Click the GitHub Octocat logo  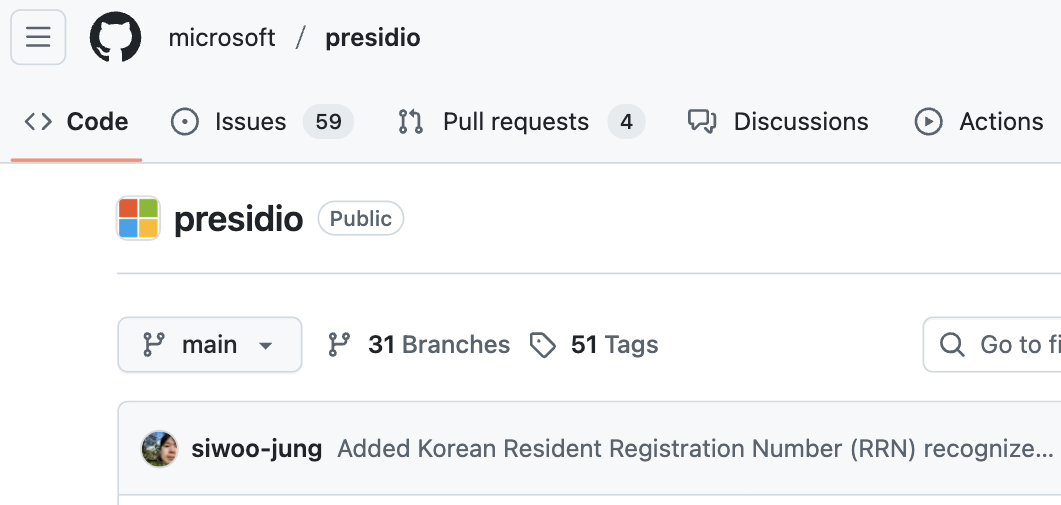pos(116,37)
